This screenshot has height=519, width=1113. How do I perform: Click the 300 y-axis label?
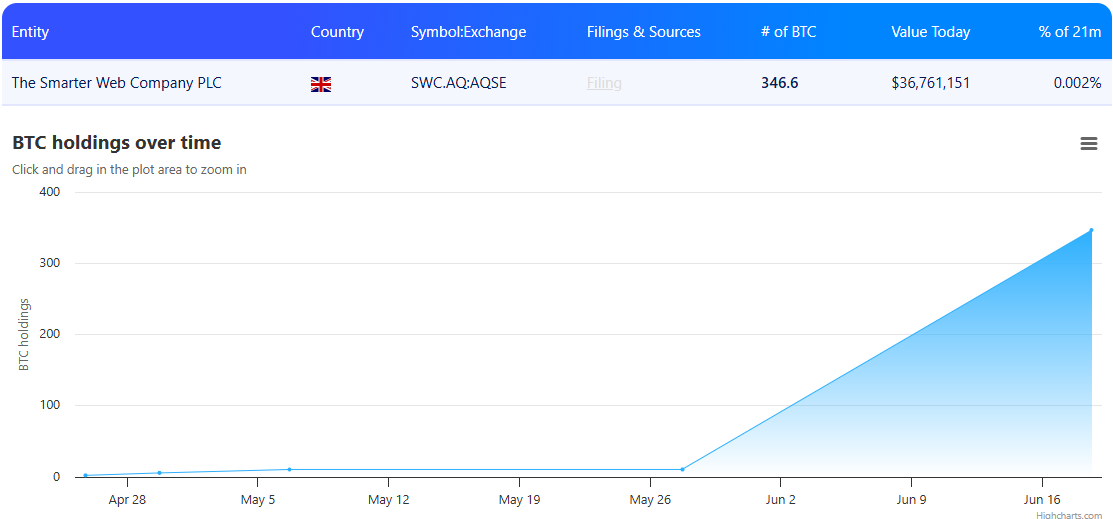click(49, 263)
